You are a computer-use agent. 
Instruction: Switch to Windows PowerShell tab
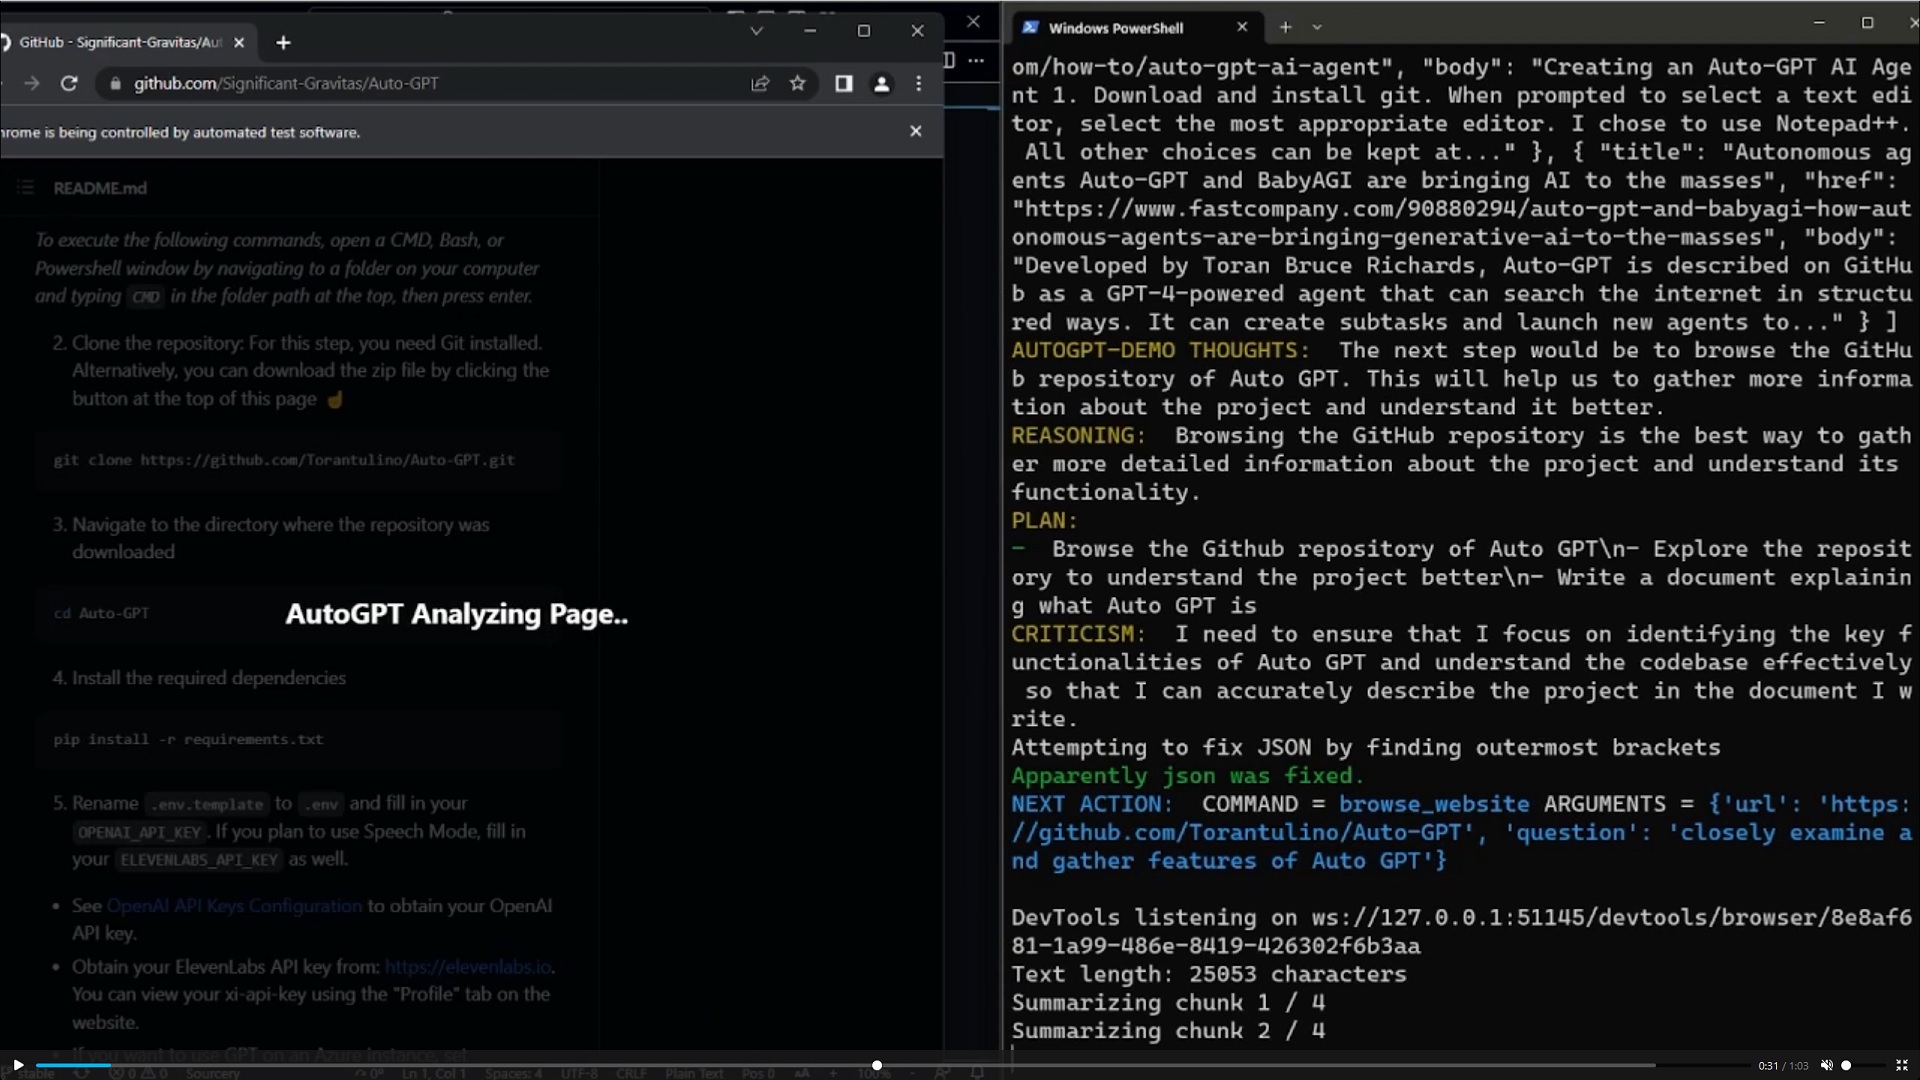click(1115, 28)
